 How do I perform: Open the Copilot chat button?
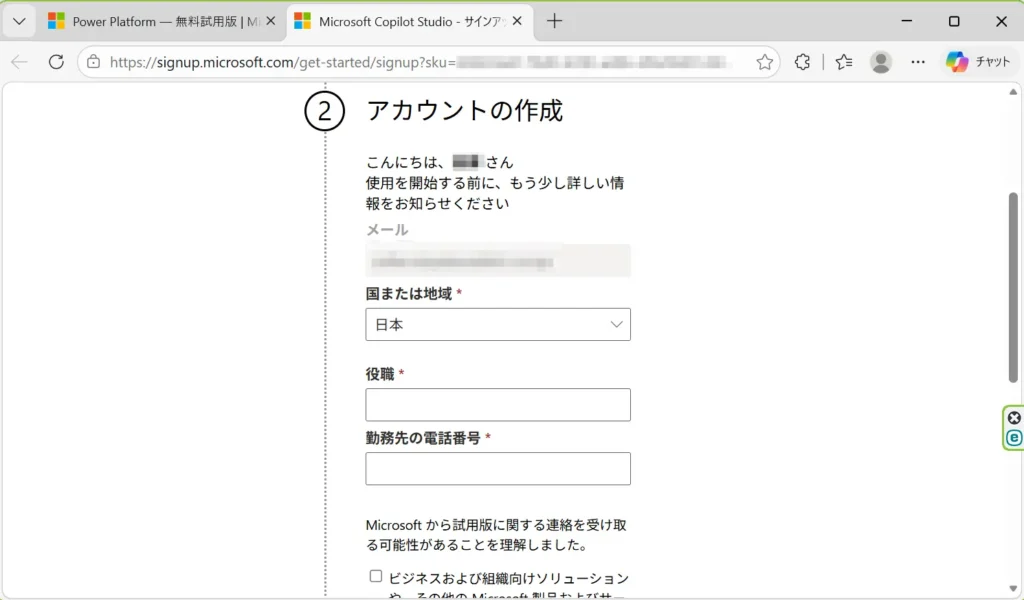[978, 62]
